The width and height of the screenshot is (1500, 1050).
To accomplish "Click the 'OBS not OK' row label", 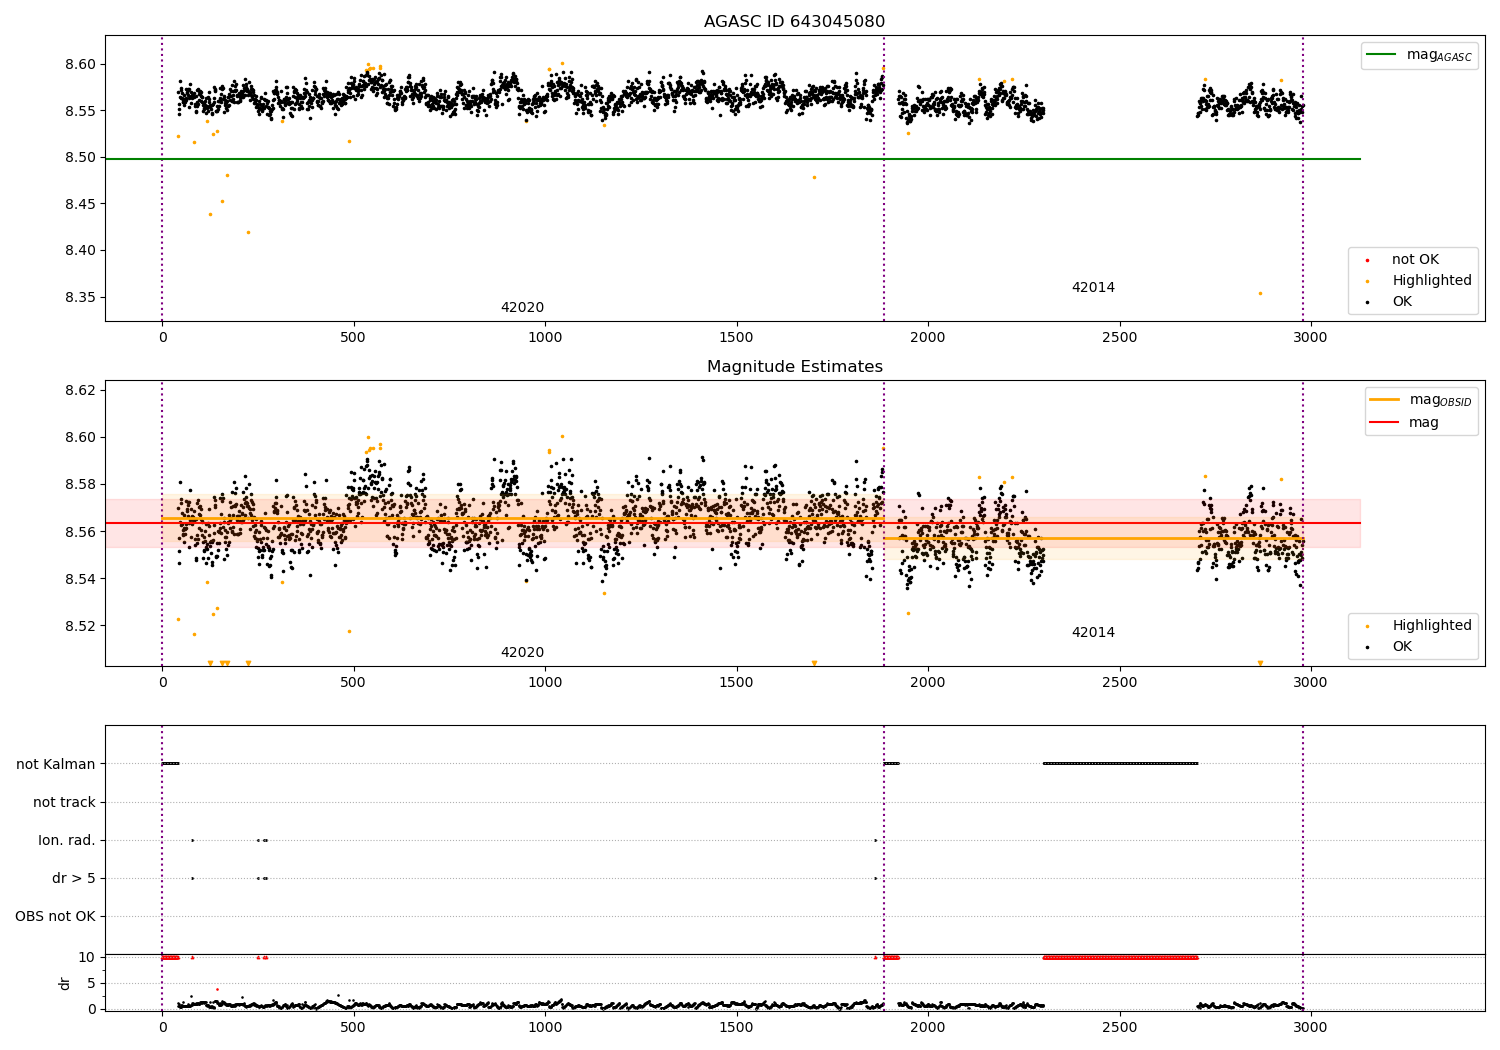I will 55,916.
